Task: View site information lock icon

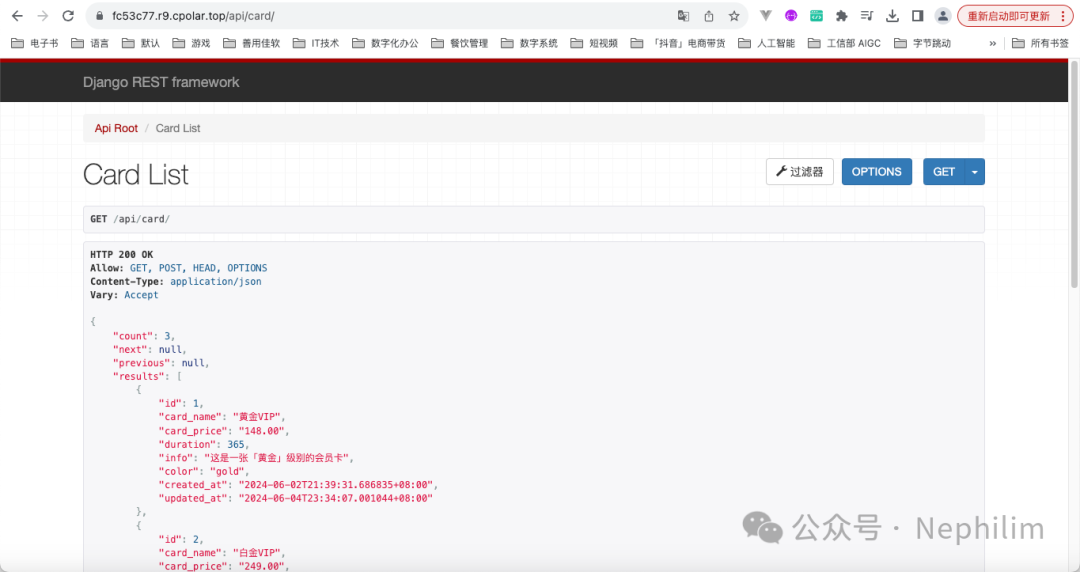Action: click(x=99, y=16)
